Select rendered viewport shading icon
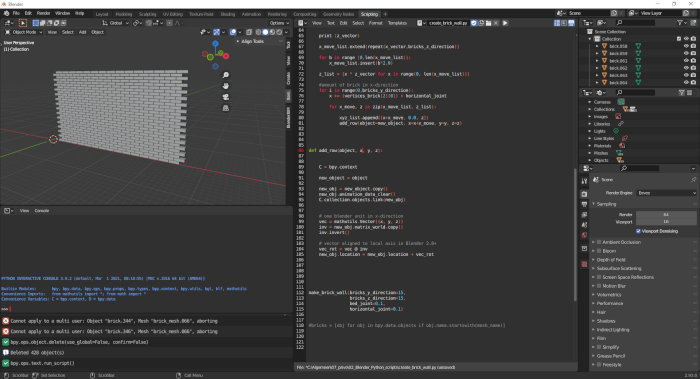Image resolution: width=700 pixels, height=379 pixels. click(279, 32)
